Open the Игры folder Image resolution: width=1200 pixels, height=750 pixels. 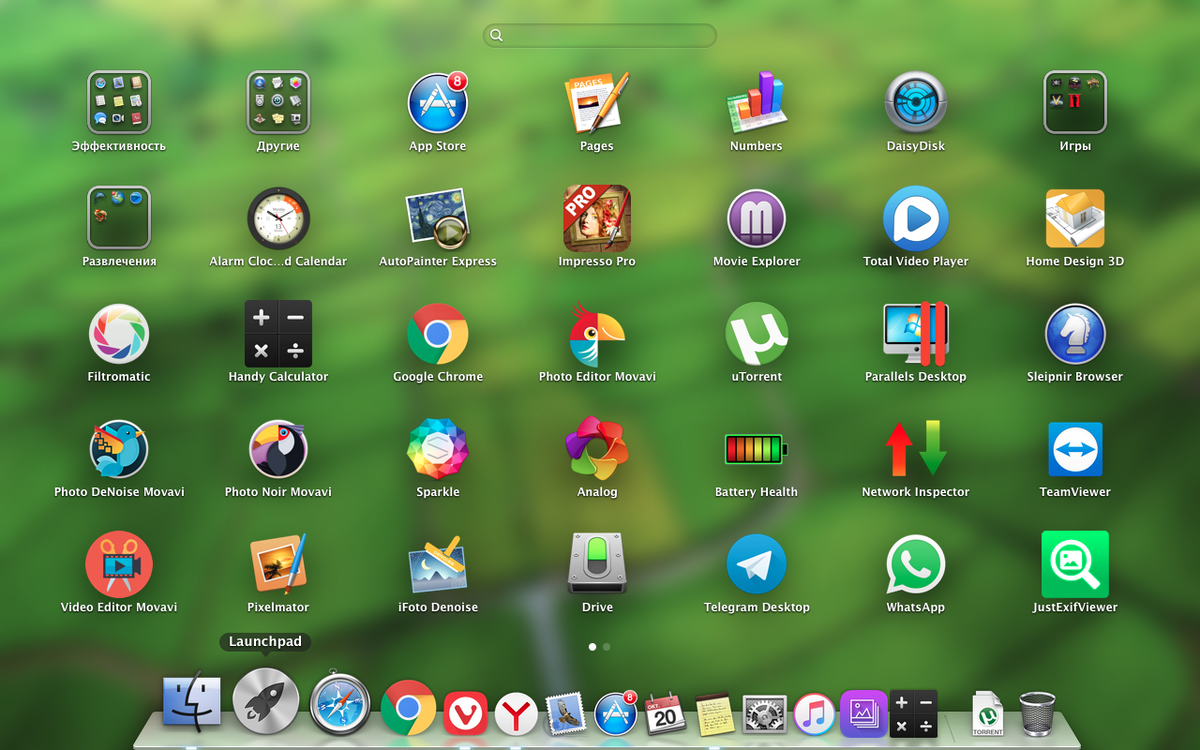tap(1075, 102)
